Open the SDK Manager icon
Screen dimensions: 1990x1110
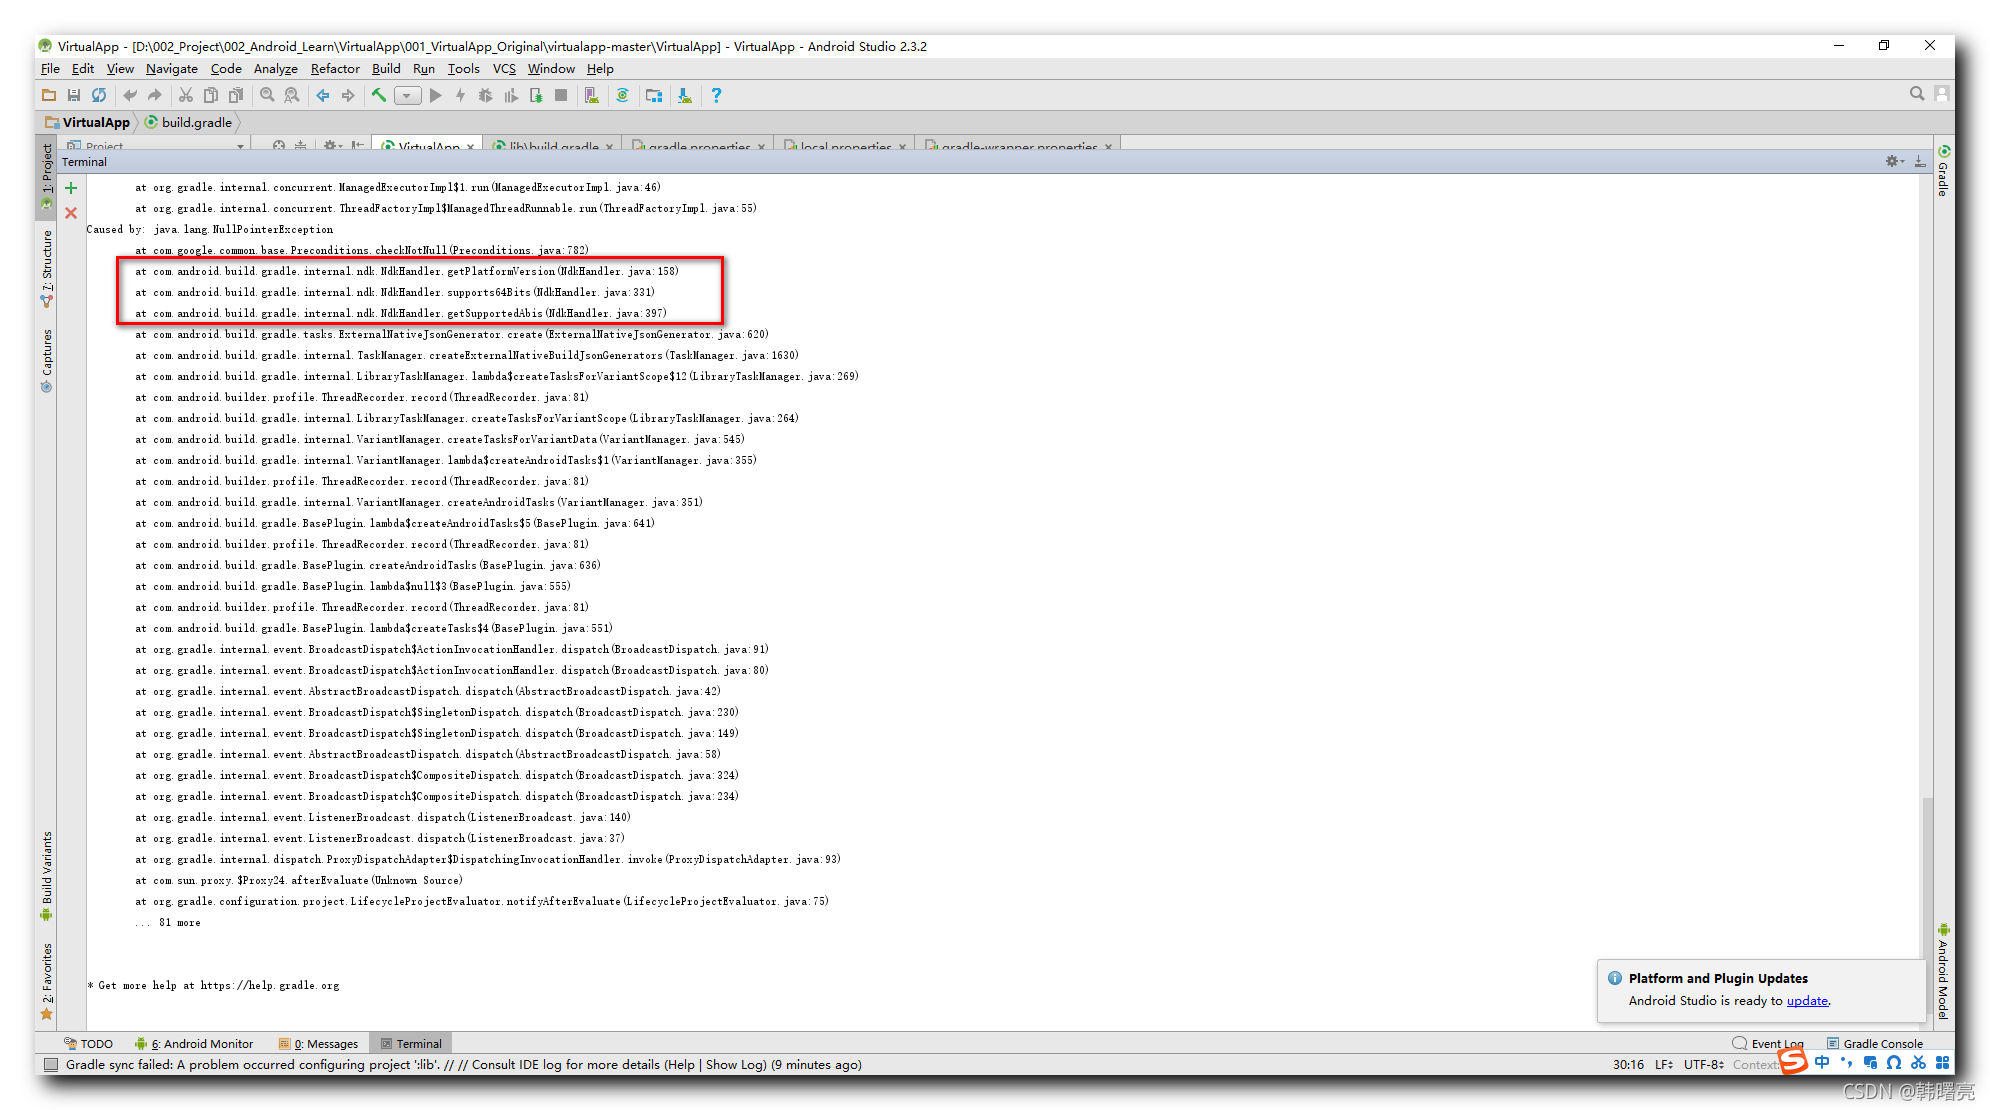click(684, 95)
